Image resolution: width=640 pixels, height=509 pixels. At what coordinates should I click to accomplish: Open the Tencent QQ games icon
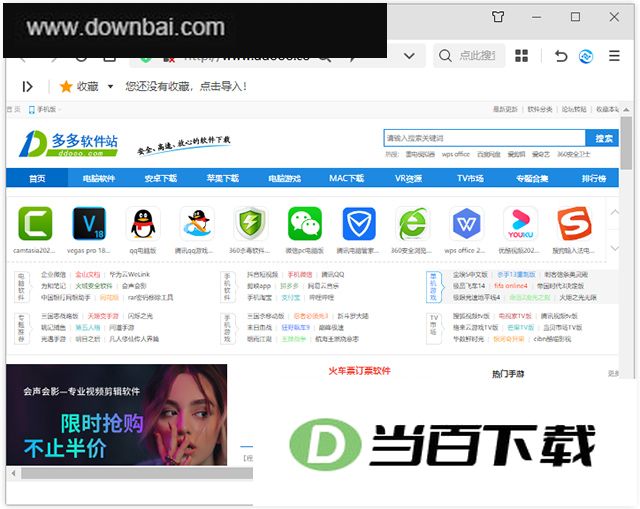197,224
